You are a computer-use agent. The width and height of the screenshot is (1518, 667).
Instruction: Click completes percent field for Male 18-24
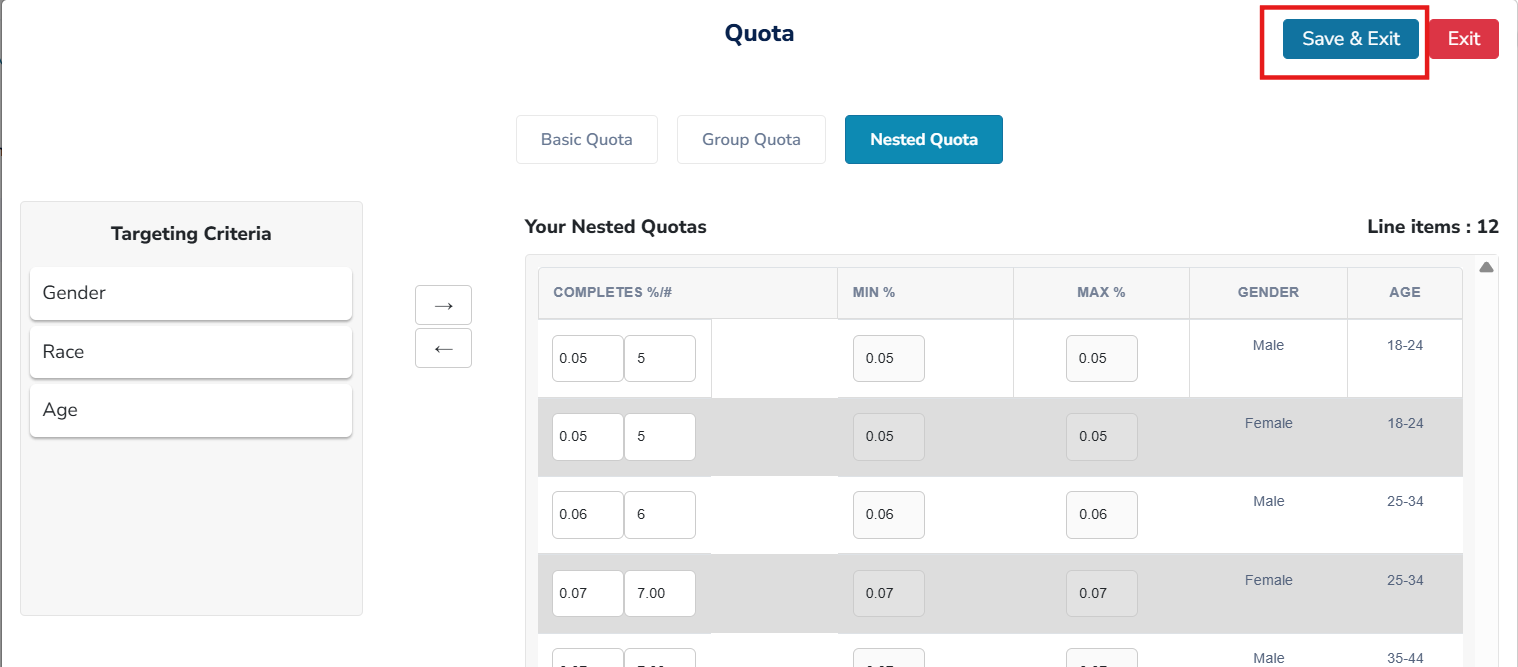click(587, 358)
